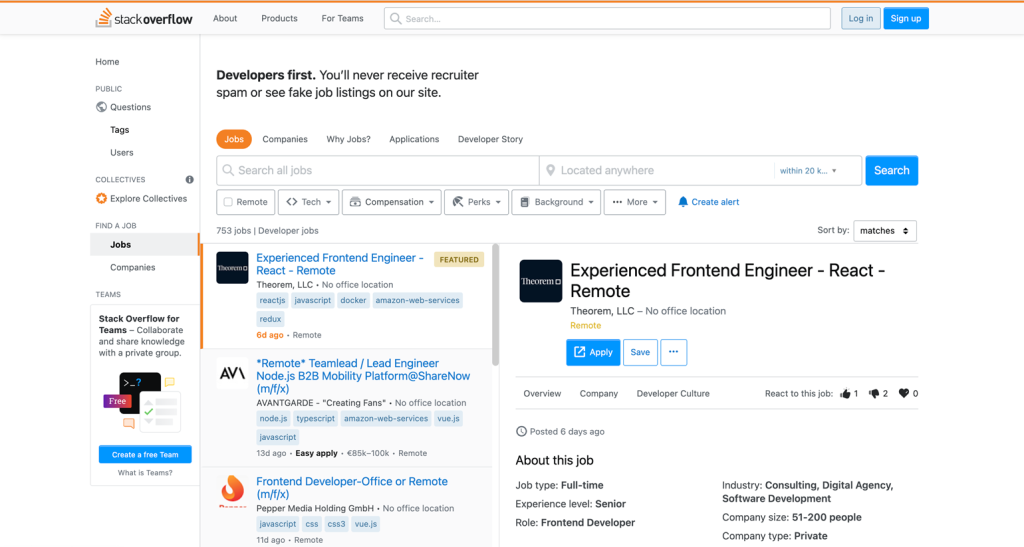Click the magnifier icon in Search all jobs field

point(228,170)
